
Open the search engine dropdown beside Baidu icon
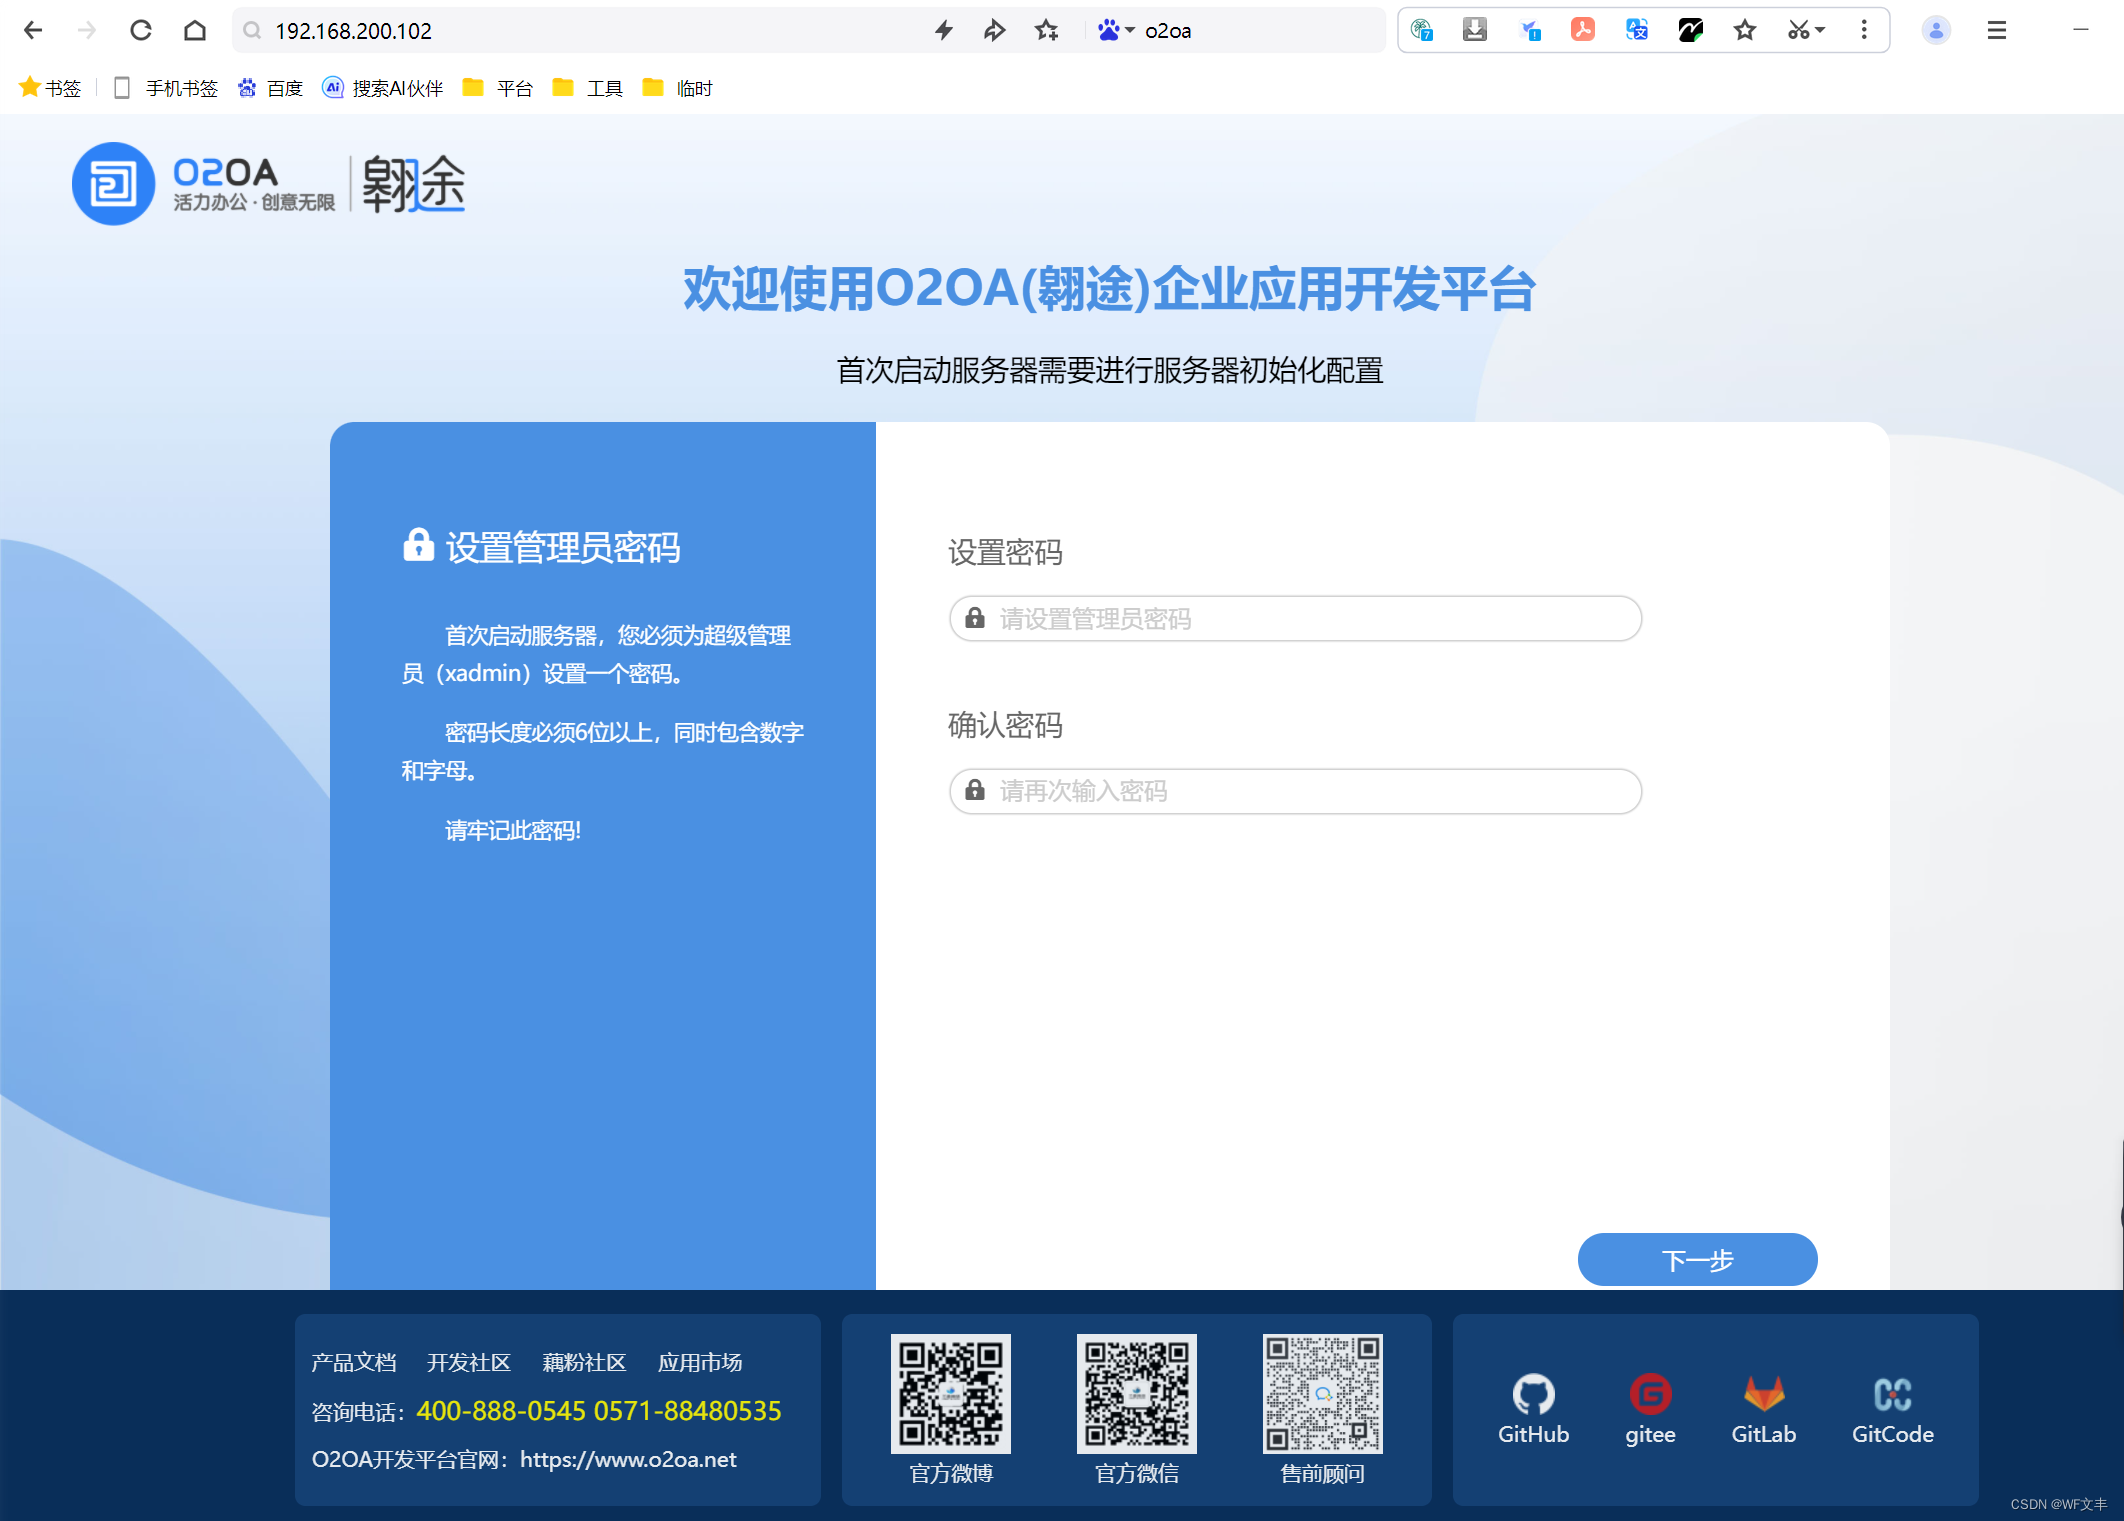coord(1131,30)
